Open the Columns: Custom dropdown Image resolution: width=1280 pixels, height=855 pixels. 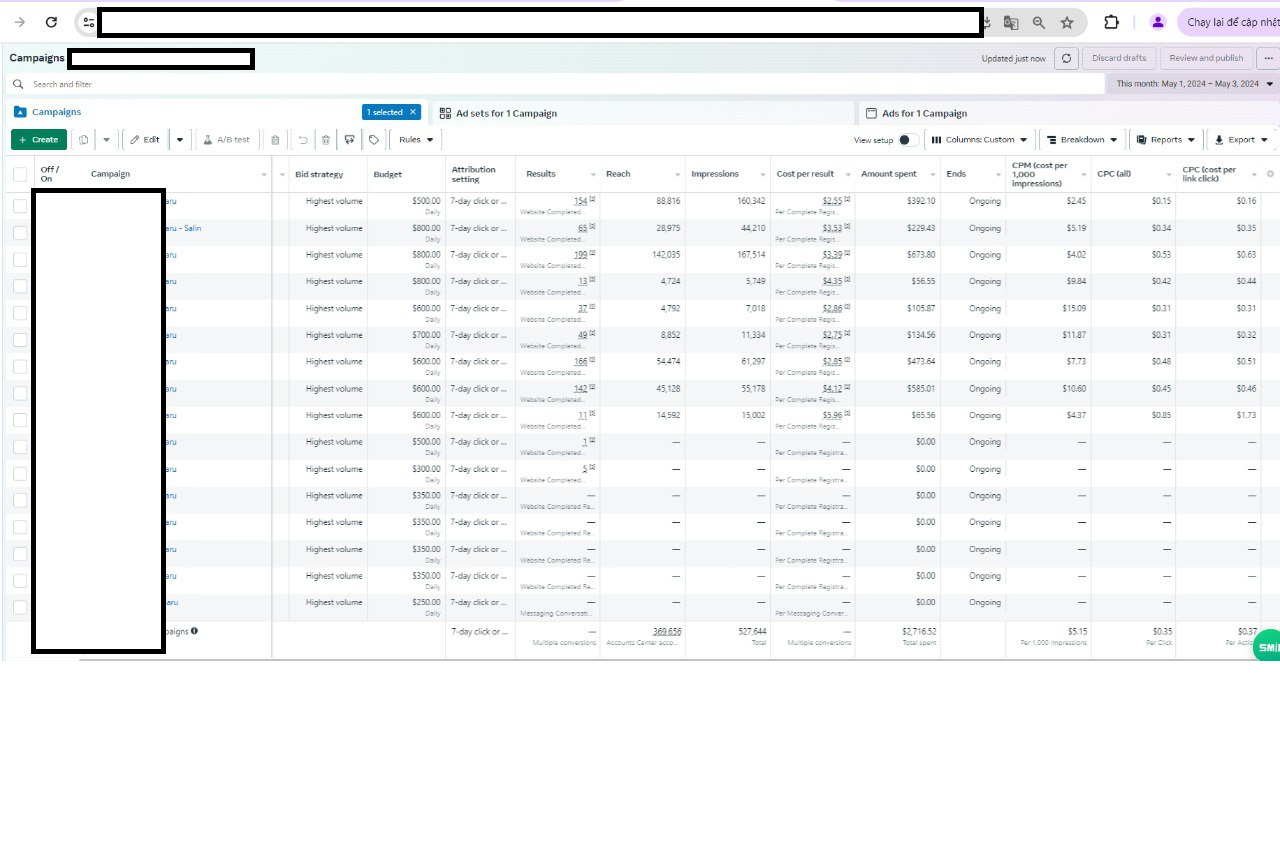[979, 140]
